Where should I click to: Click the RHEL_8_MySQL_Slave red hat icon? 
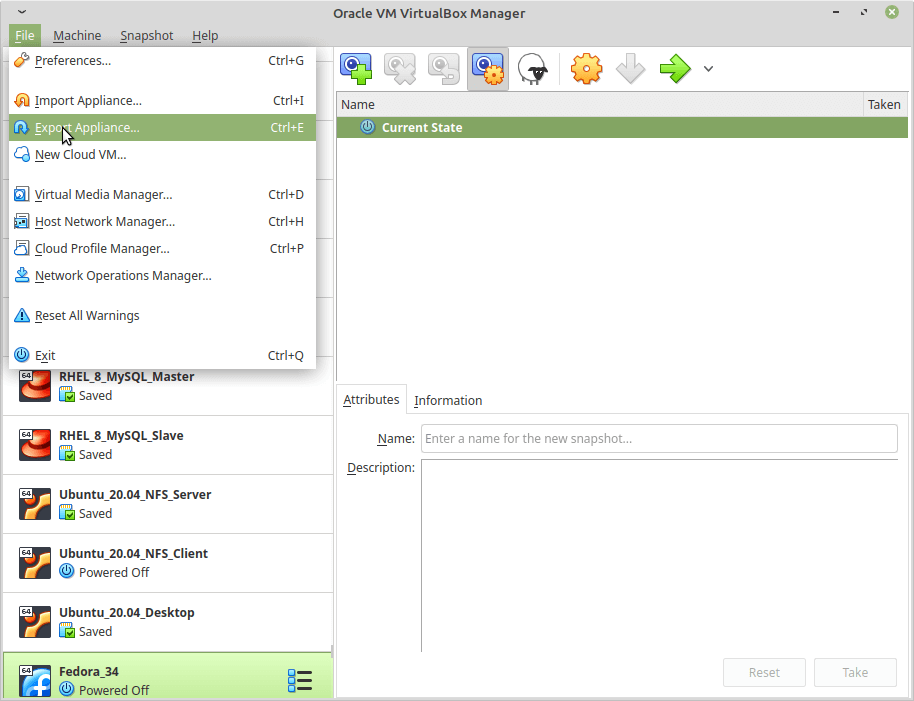tap(34, 445)
